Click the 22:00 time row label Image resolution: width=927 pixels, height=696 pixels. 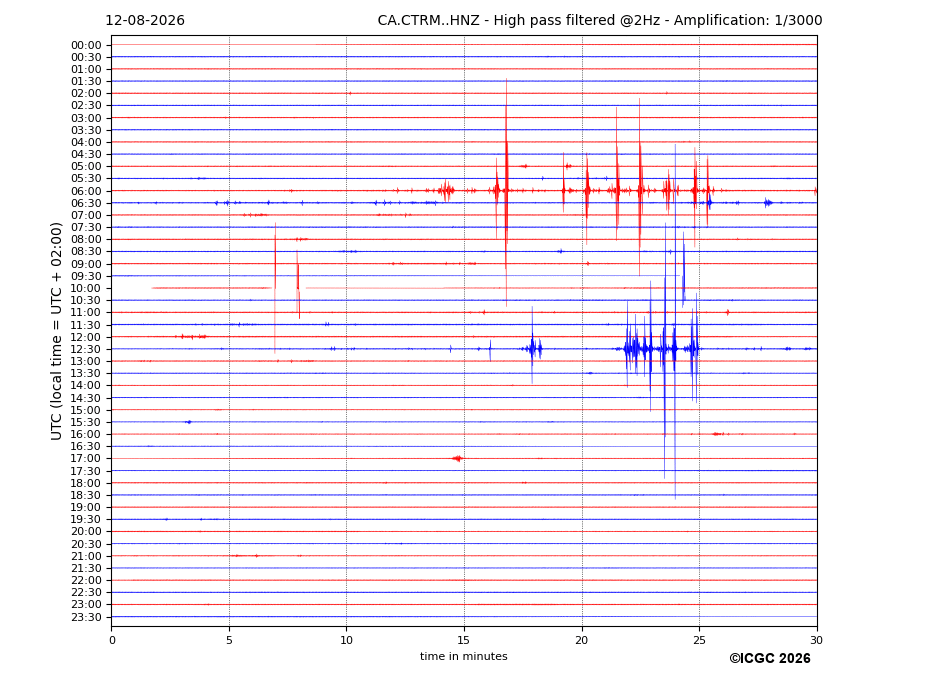(86, 581)
